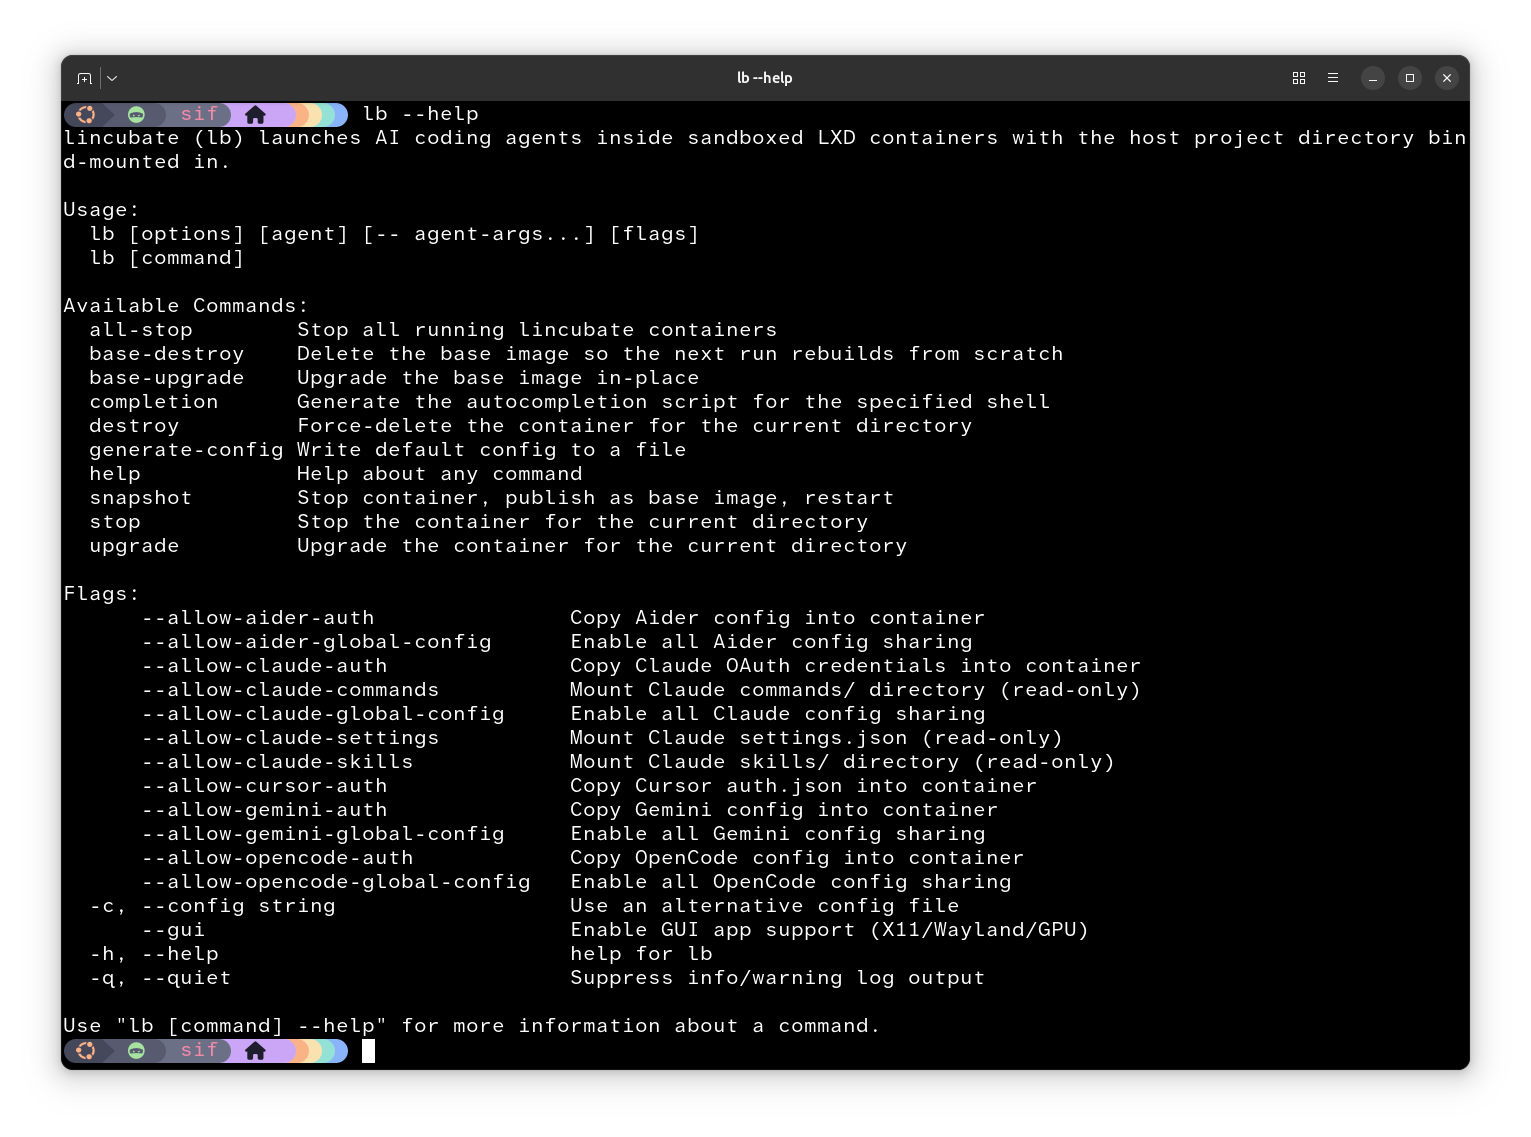Click the home icon in top prompt

(256, 114)
